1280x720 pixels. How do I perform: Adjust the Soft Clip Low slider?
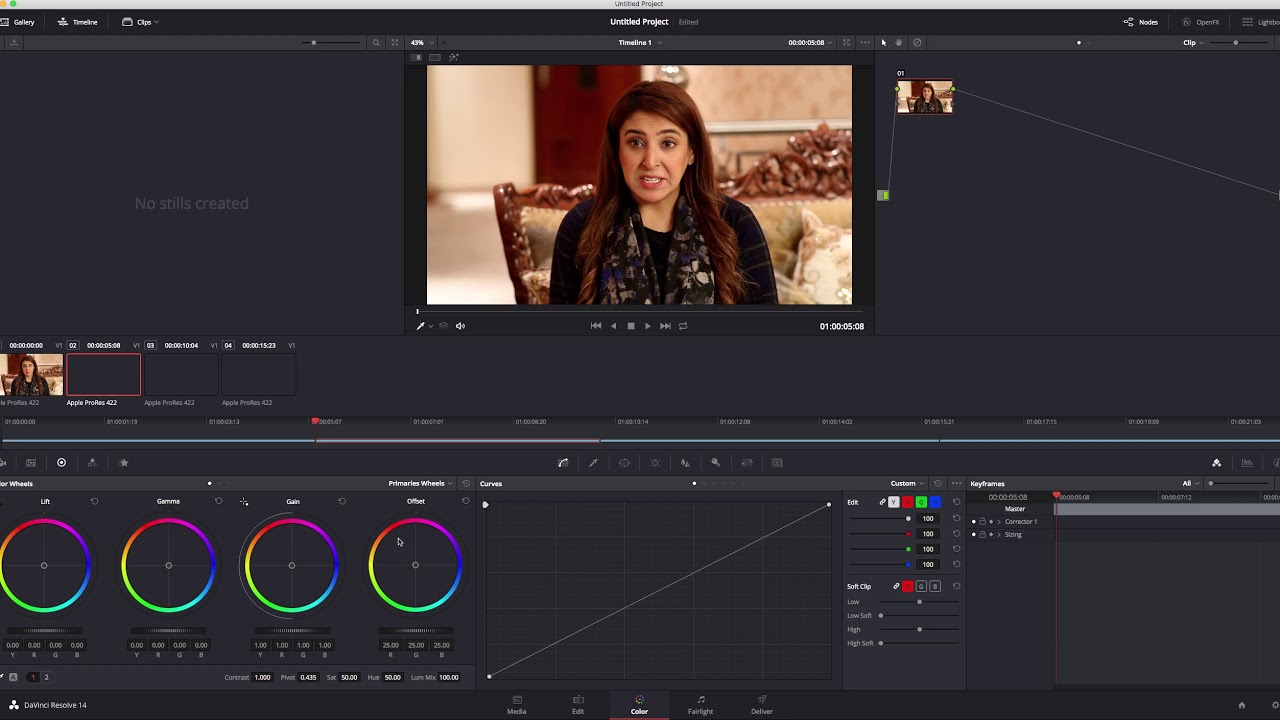tap(919, 602)
